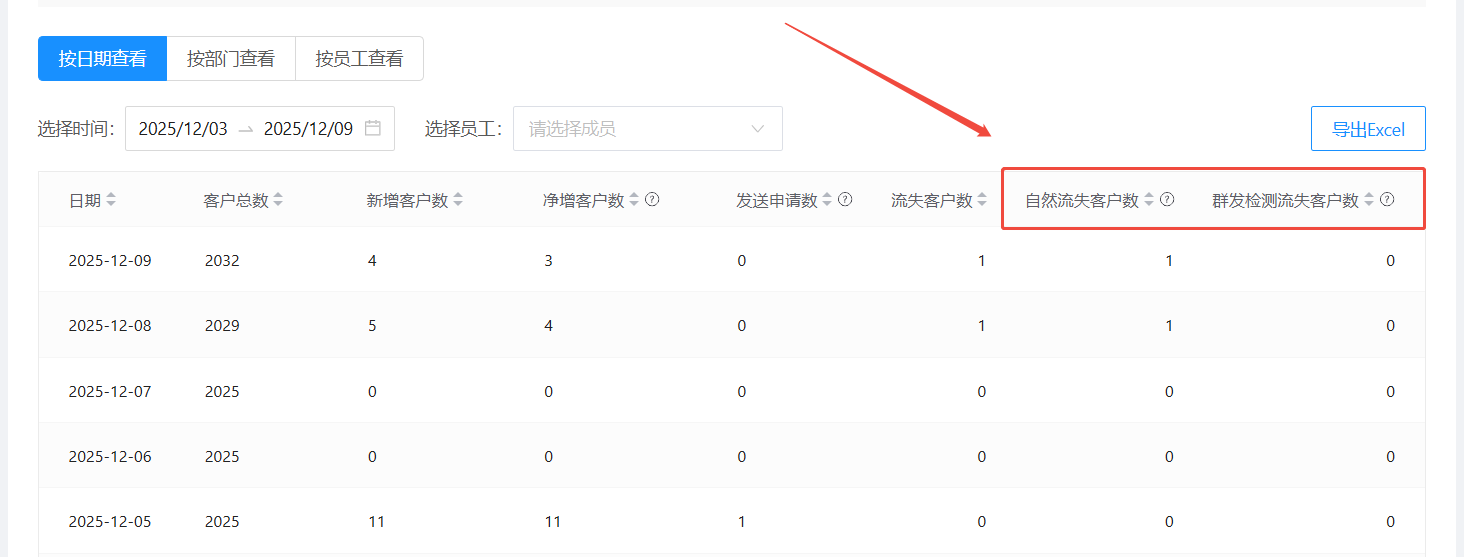Click help icon beside 群发检测流失客户数
The height and width of the screenshot is (557, 1464).
coord(1387,200)
